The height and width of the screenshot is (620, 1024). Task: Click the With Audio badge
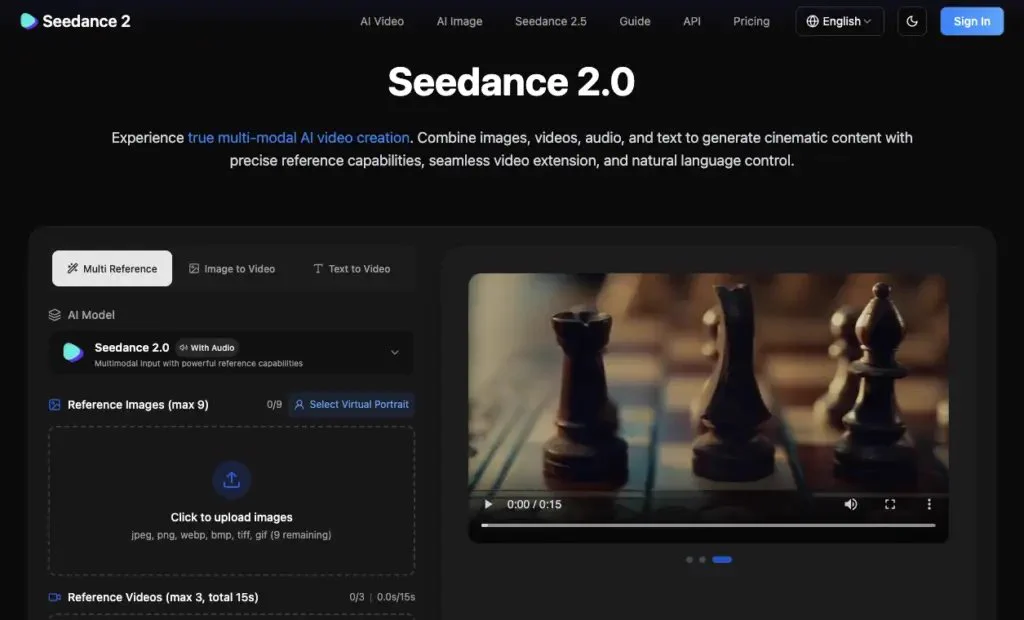click(206, 348)
